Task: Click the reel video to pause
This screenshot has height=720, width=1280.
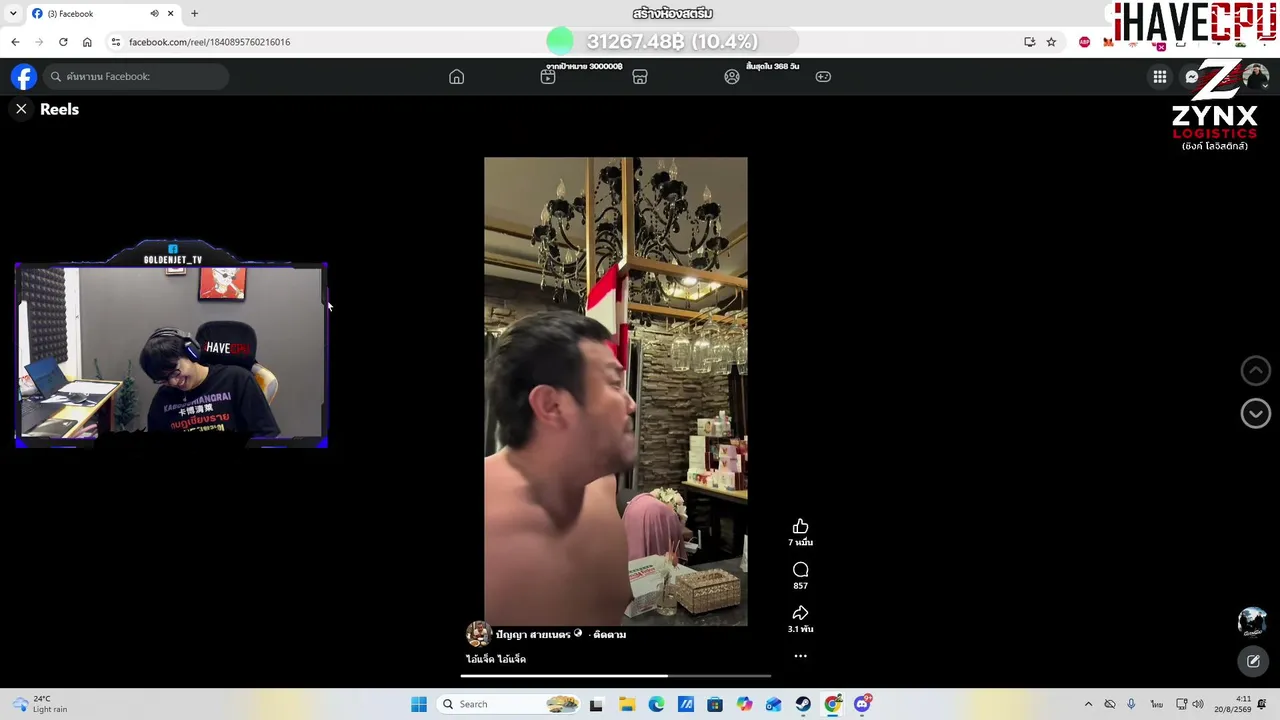Action: [x=615, y=391]
